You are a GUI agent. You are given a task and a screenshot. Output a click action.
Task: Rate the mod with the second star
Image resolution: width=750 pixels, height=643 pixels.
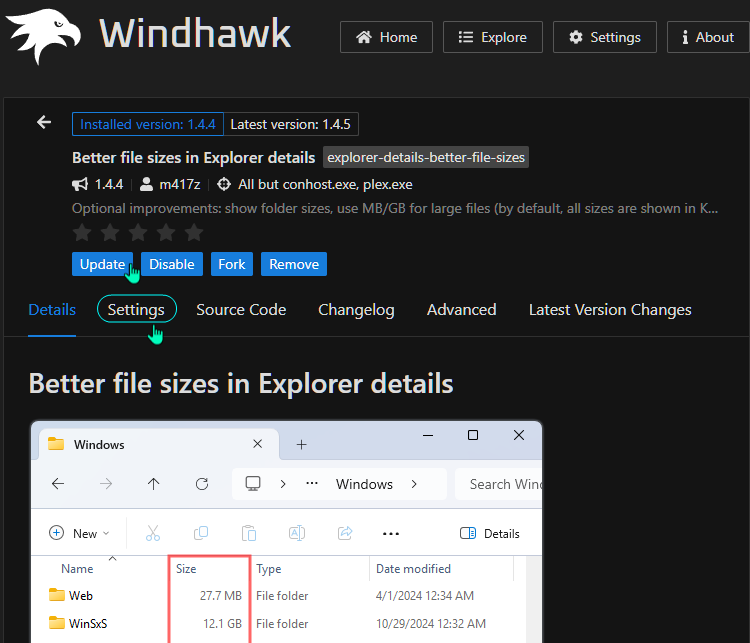[110, 233]
